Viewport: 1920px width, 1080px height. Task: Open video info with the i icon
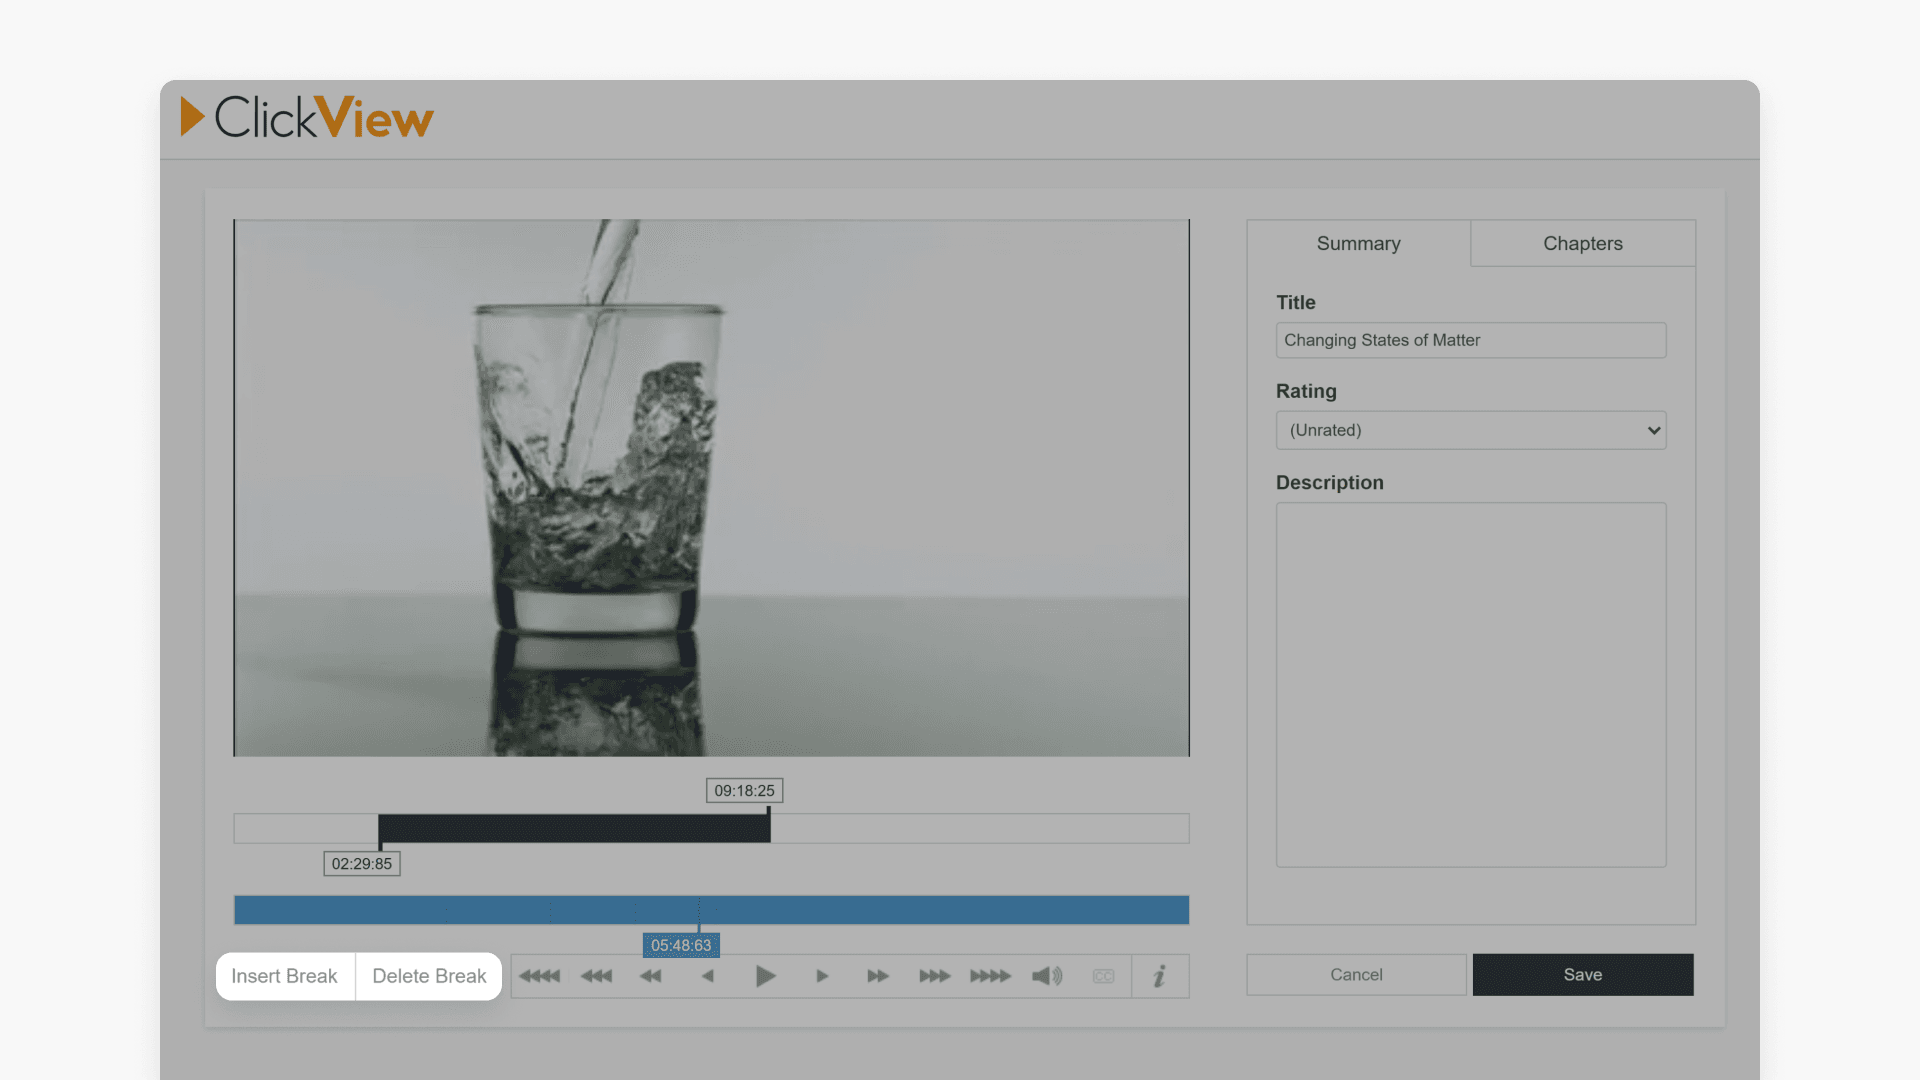point(1160,976)
